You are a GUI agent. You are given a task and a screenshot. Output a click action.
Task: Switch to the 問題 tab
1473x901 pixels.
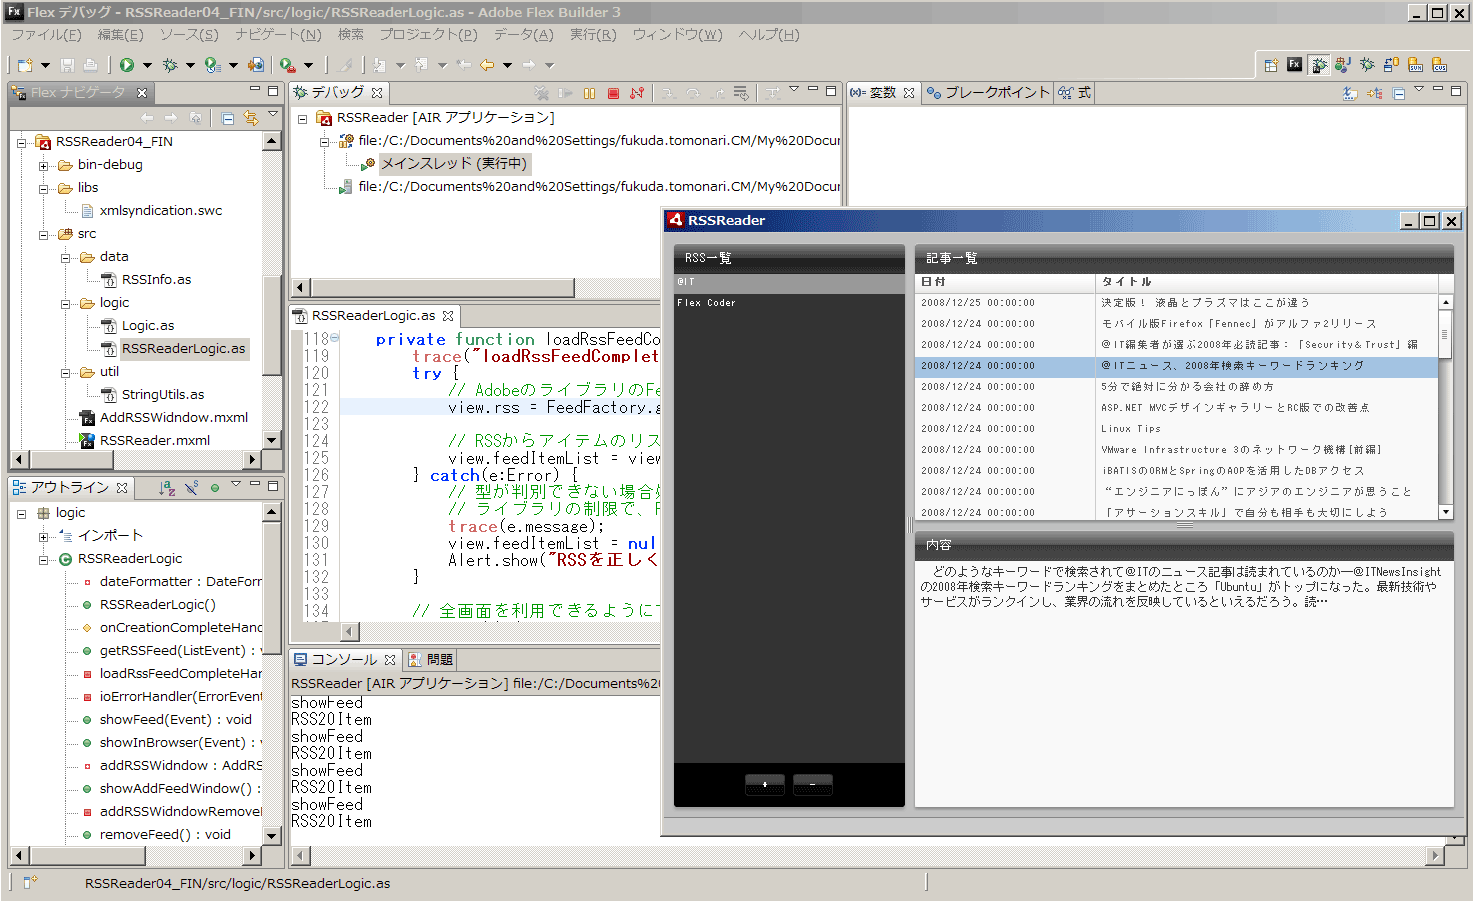point(432,660)
